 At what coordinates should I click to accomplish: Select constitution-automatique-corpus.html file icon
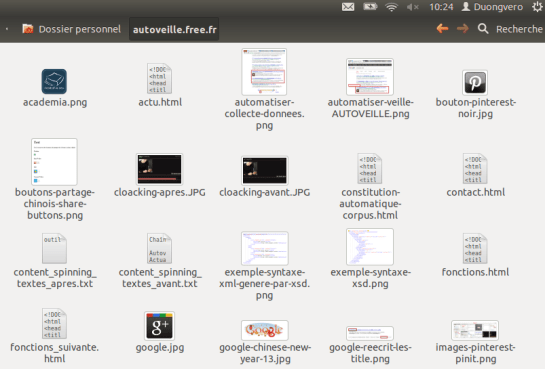coord(370,169)
